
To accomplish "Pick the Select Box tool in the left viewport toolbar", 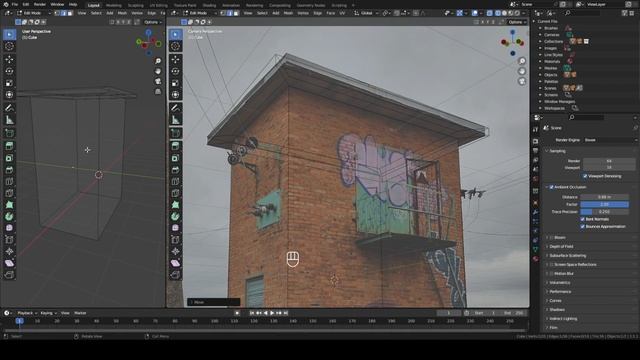I will pos(9,34).
